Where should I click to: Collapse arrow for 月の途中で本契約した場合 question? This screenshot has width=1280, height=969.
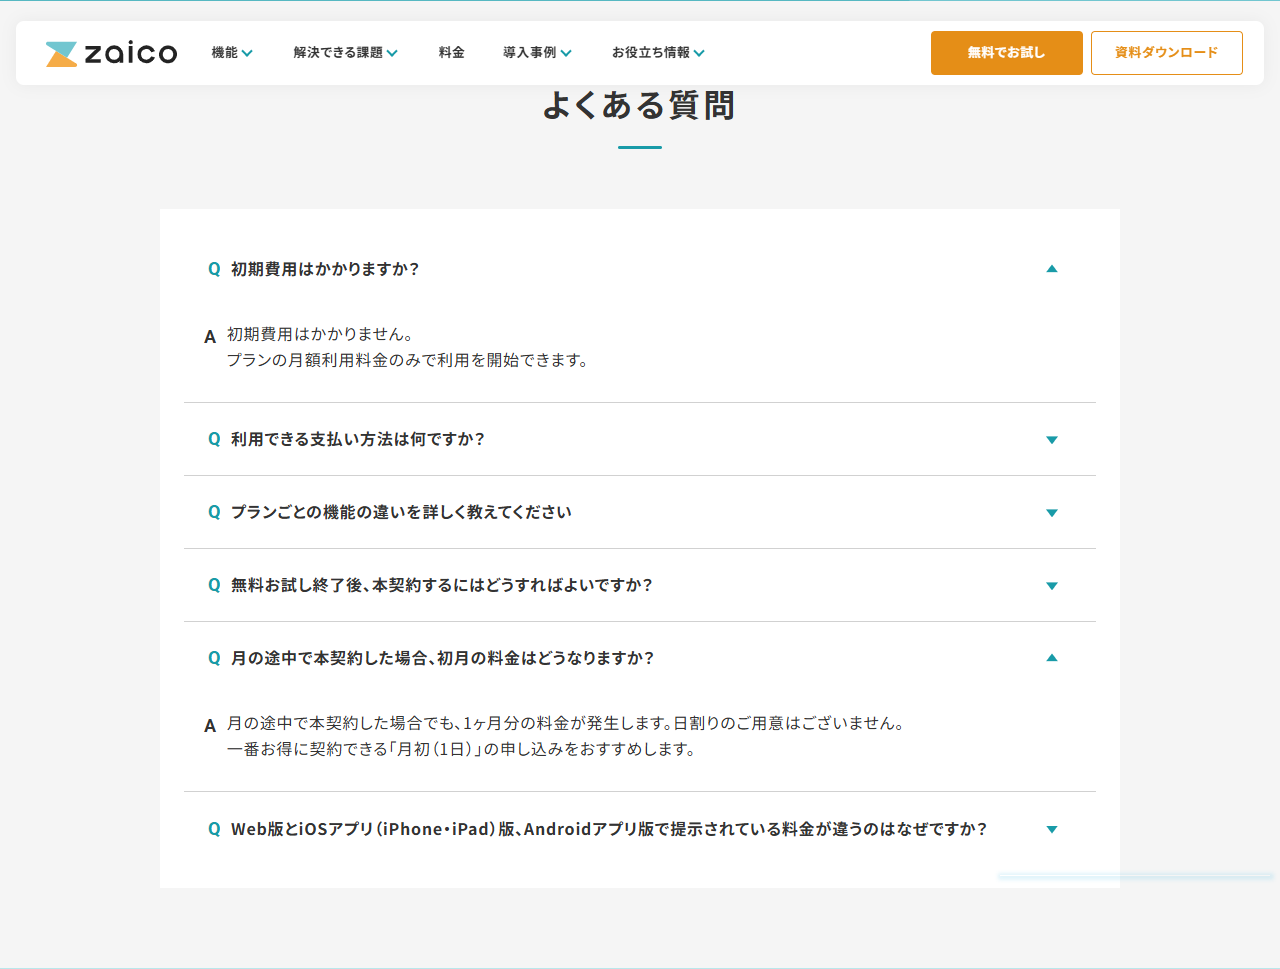click(x=1051, y=658)
